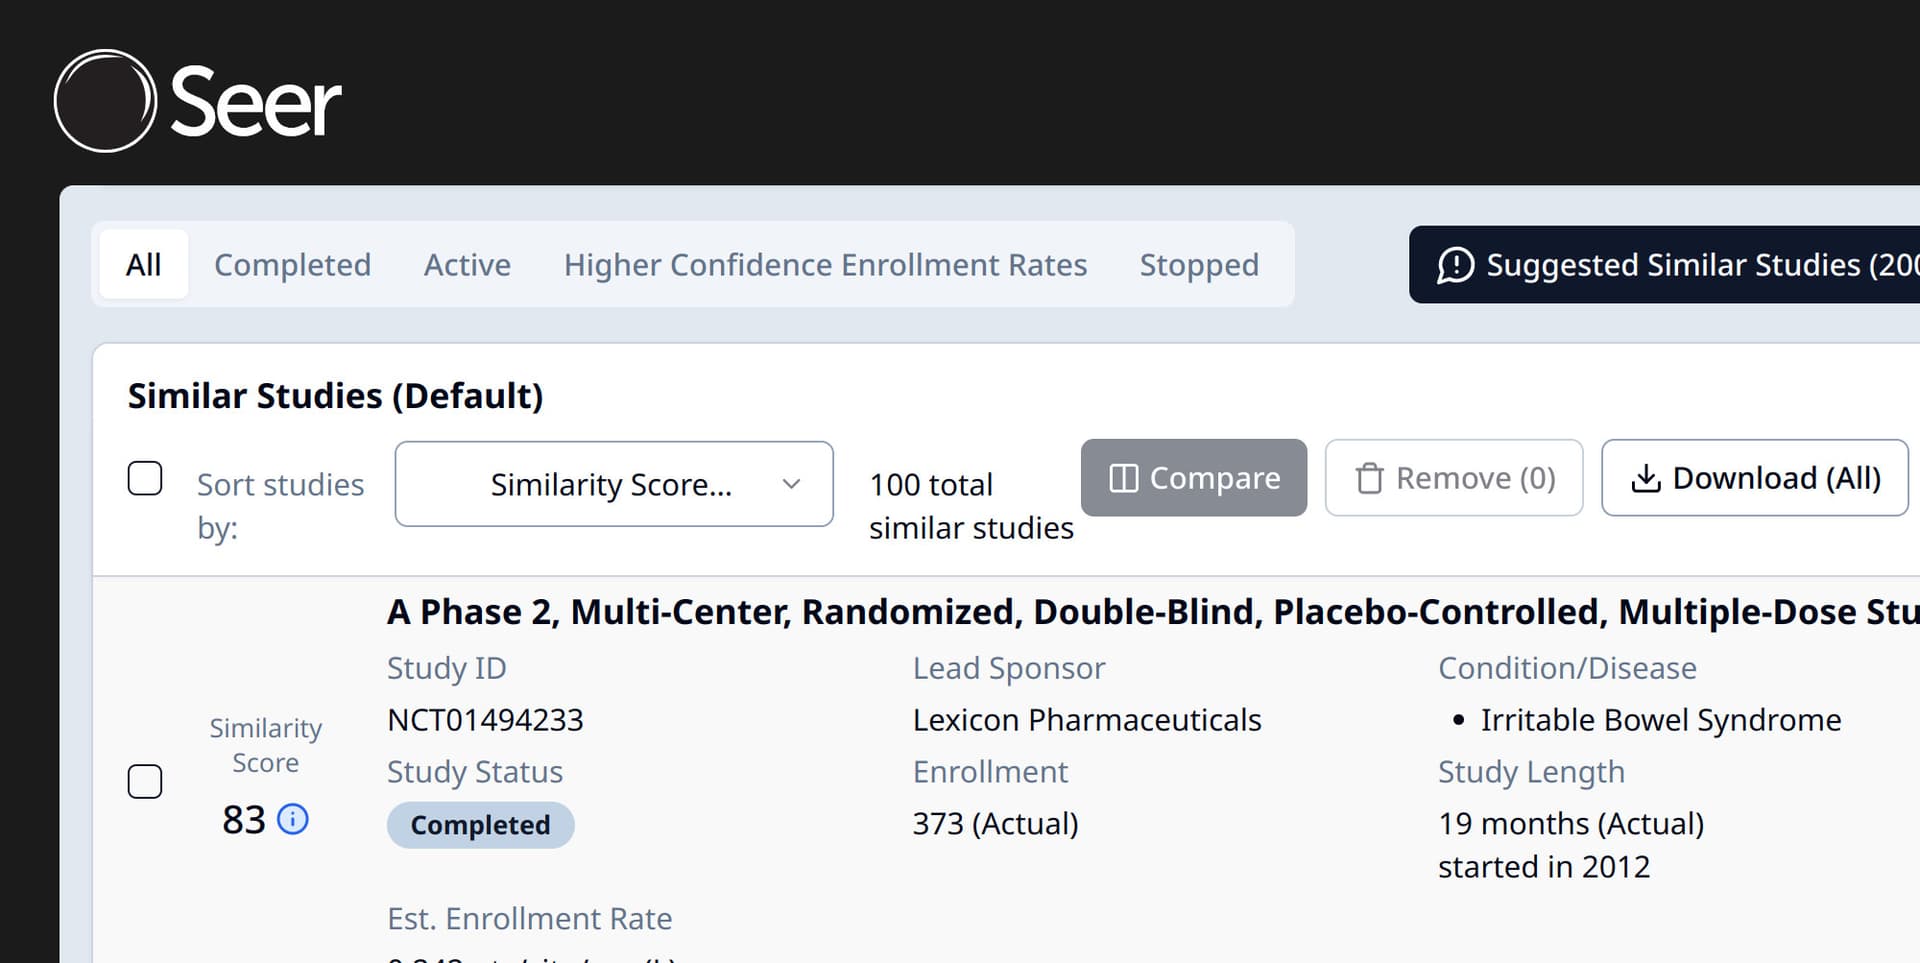Open the Higher Confidence Enrollment Rates tab
Screen dimensions: 1920x963
[825, 264]
